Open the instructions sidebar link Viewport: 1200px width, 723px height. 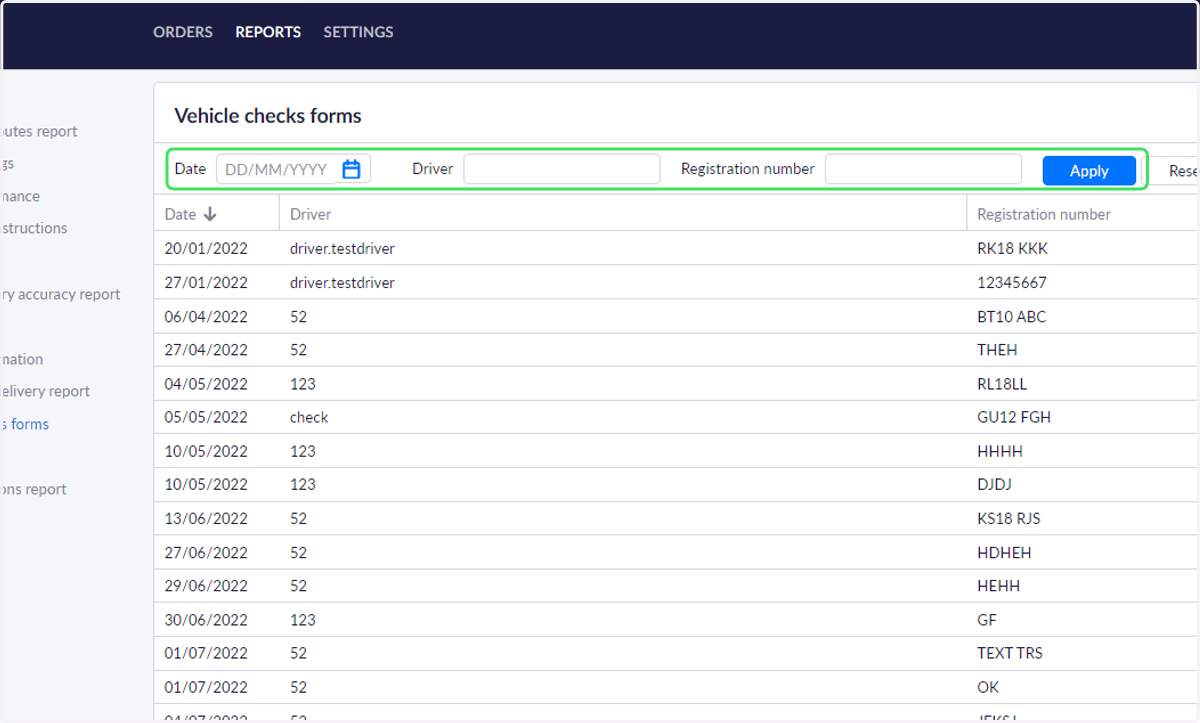point(34,228)
